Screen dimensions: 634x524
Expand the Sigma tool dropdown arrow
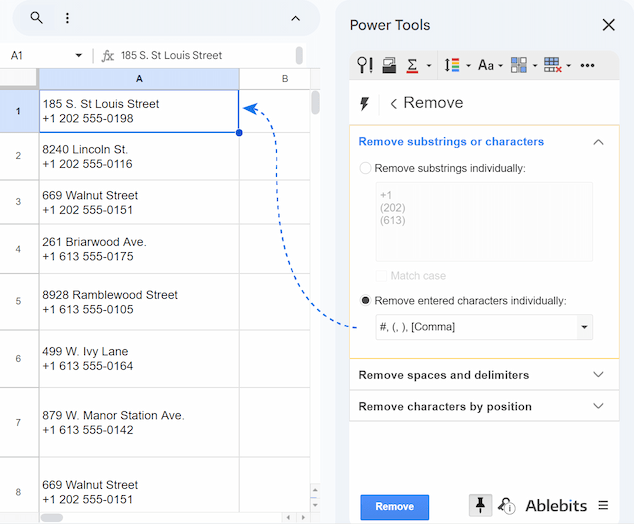click(429, 65)
